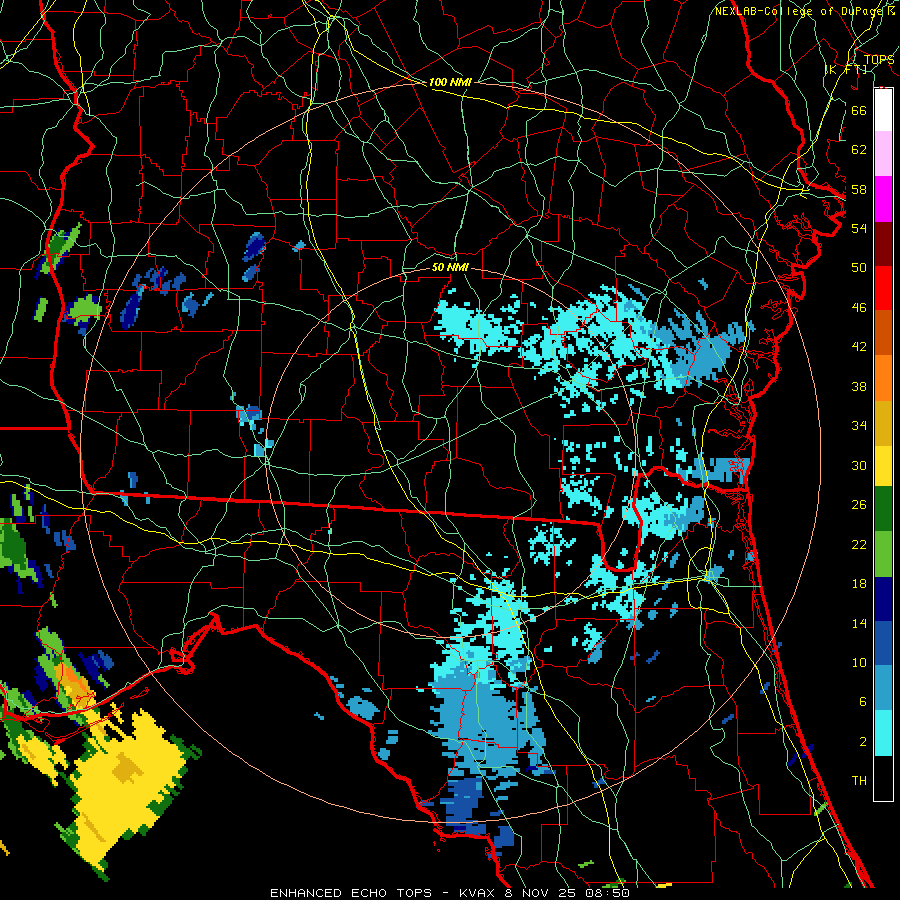
Task: Click the 'TOPS' legend heading
Action: point(879,59)
